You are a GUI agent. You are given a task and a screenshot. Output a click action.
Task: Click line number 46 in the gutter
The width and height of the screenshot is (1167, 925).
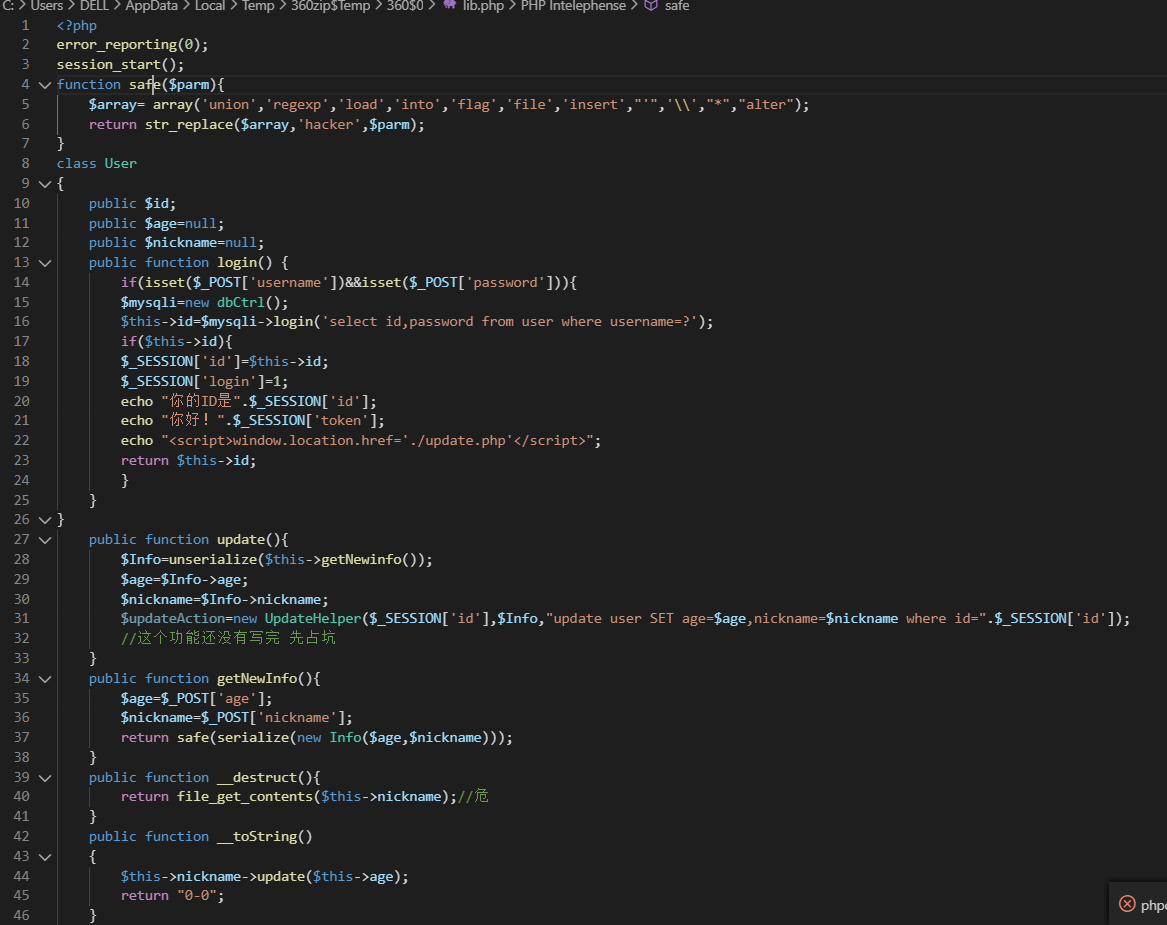pyautogui.click(x=22, y=915)
